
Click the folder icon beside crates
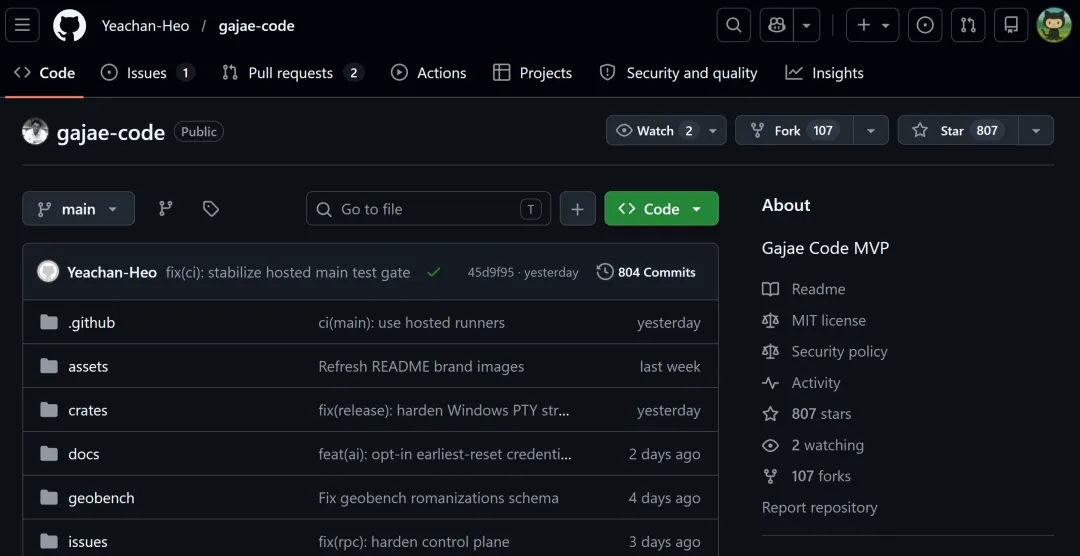point(49,410)
